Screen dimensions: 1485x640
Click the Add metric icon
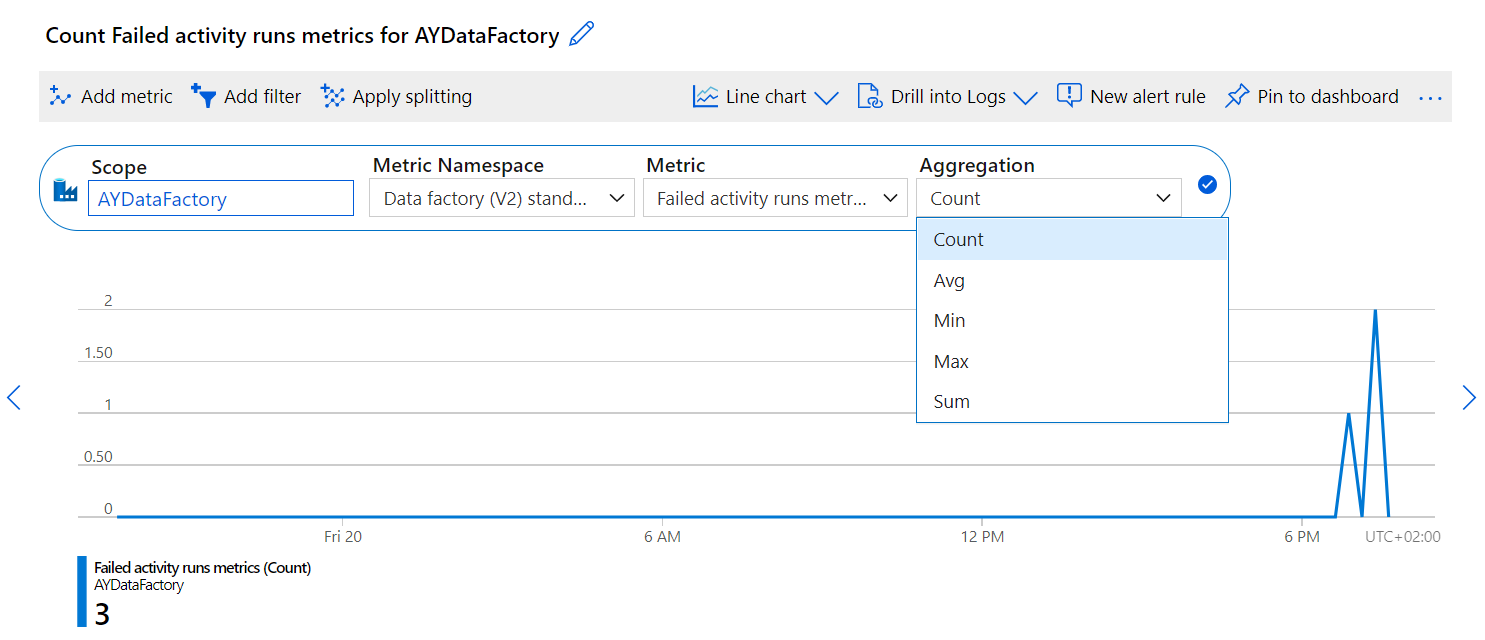[x=61, y=96]
